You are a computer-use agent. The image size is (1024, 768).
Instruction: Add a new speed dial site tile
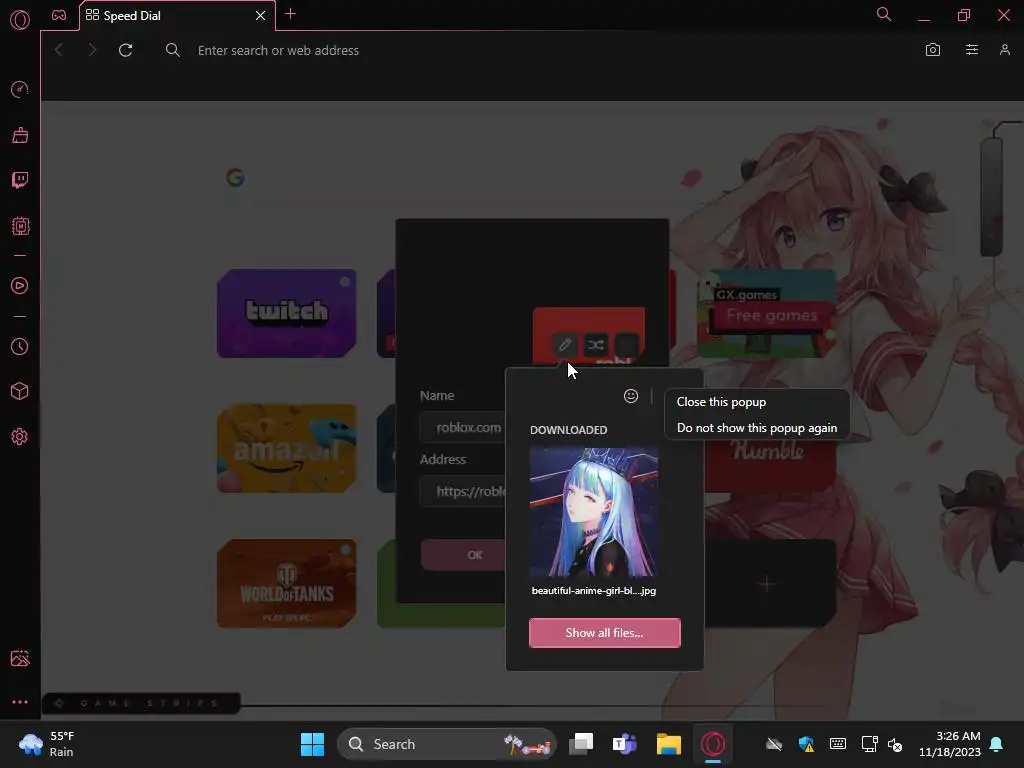[x=771, y=583]
